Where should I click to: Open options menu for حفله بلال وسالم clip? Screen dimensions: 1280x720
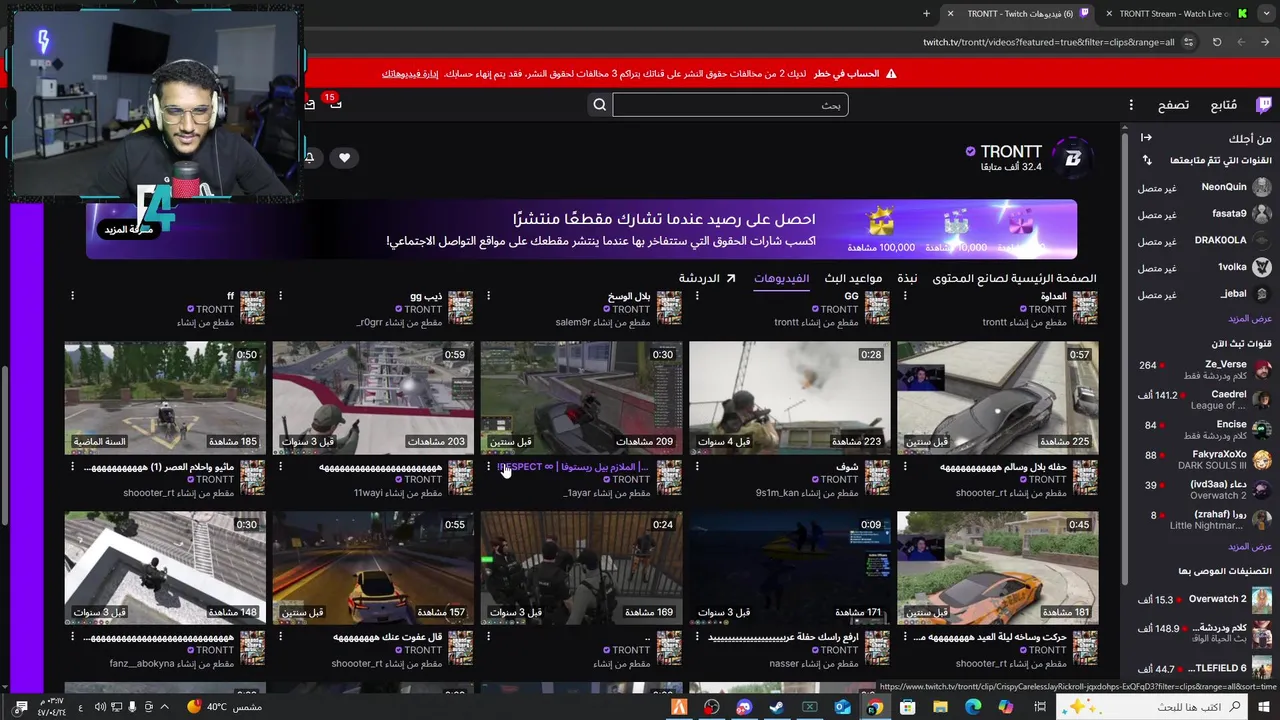click(x=905, y=466)
